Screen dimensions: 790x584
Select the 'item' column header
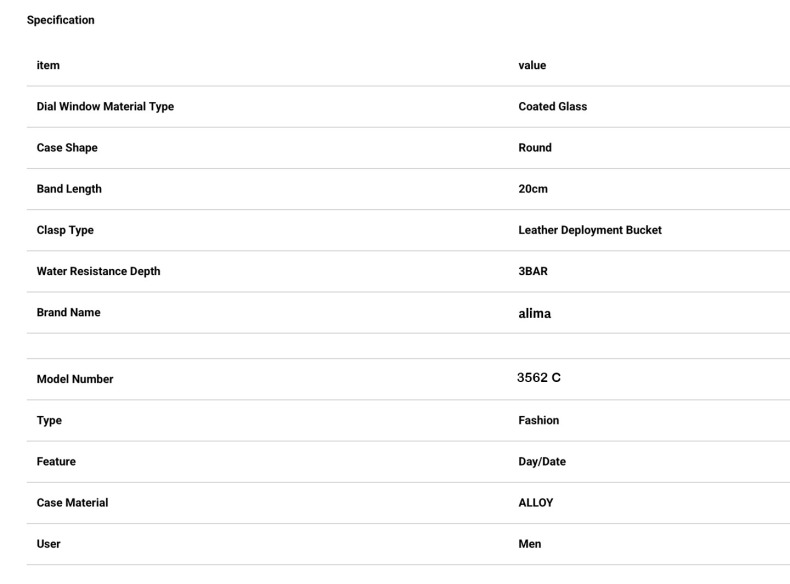(48, 66)
